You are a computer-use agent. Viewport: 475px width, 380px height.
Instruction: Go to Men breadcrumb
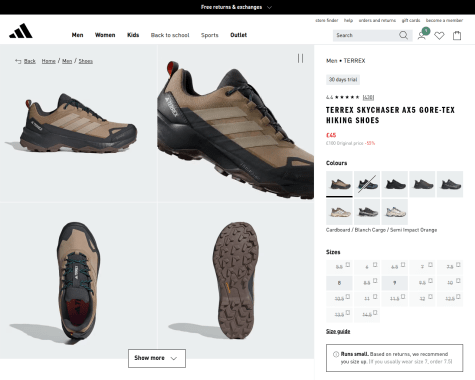(67, 61)
